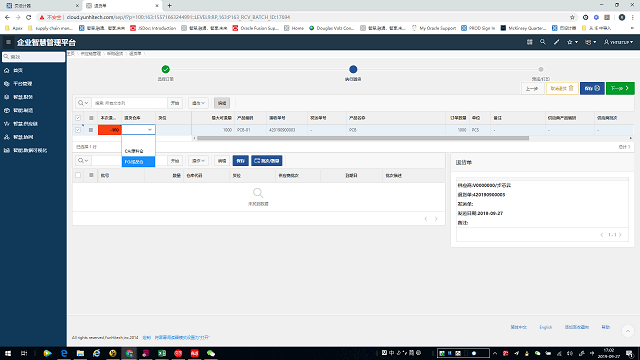Open lower grid search column selector
This screenshot has width=640, height=360.
coord(83,161)
